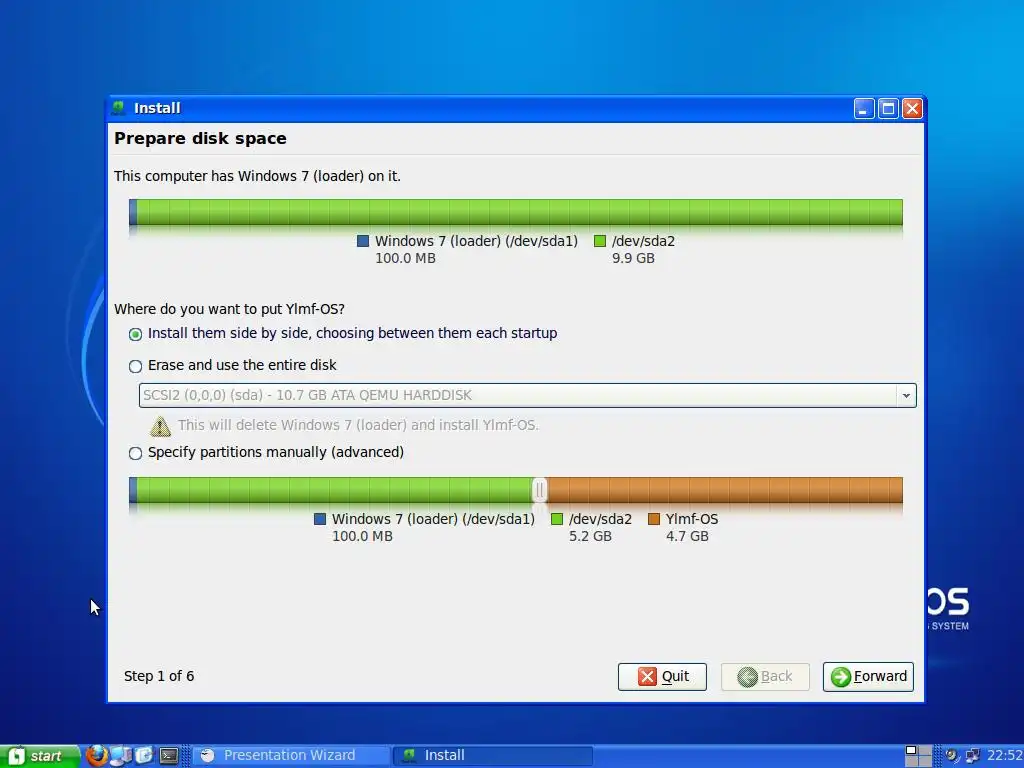
Task: Switch to the bottom-left workspace in the pager
Action: (912, 761)
